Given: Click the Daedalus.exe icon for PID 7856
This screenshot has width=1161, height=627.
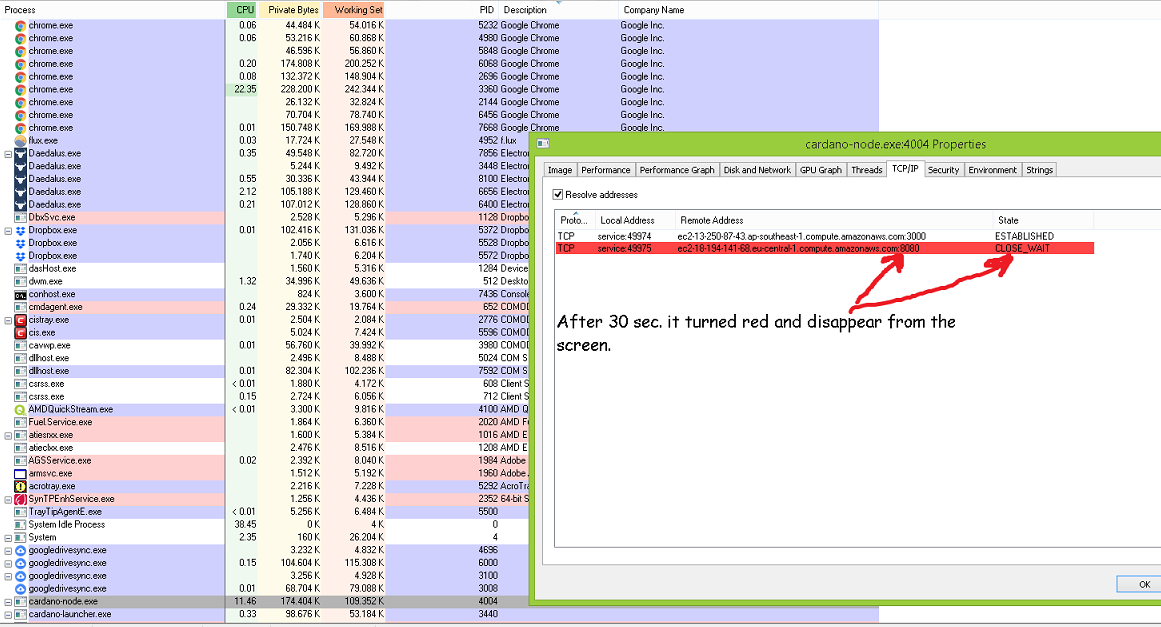Looking at the screenshot, I should (x=21, y=153).
